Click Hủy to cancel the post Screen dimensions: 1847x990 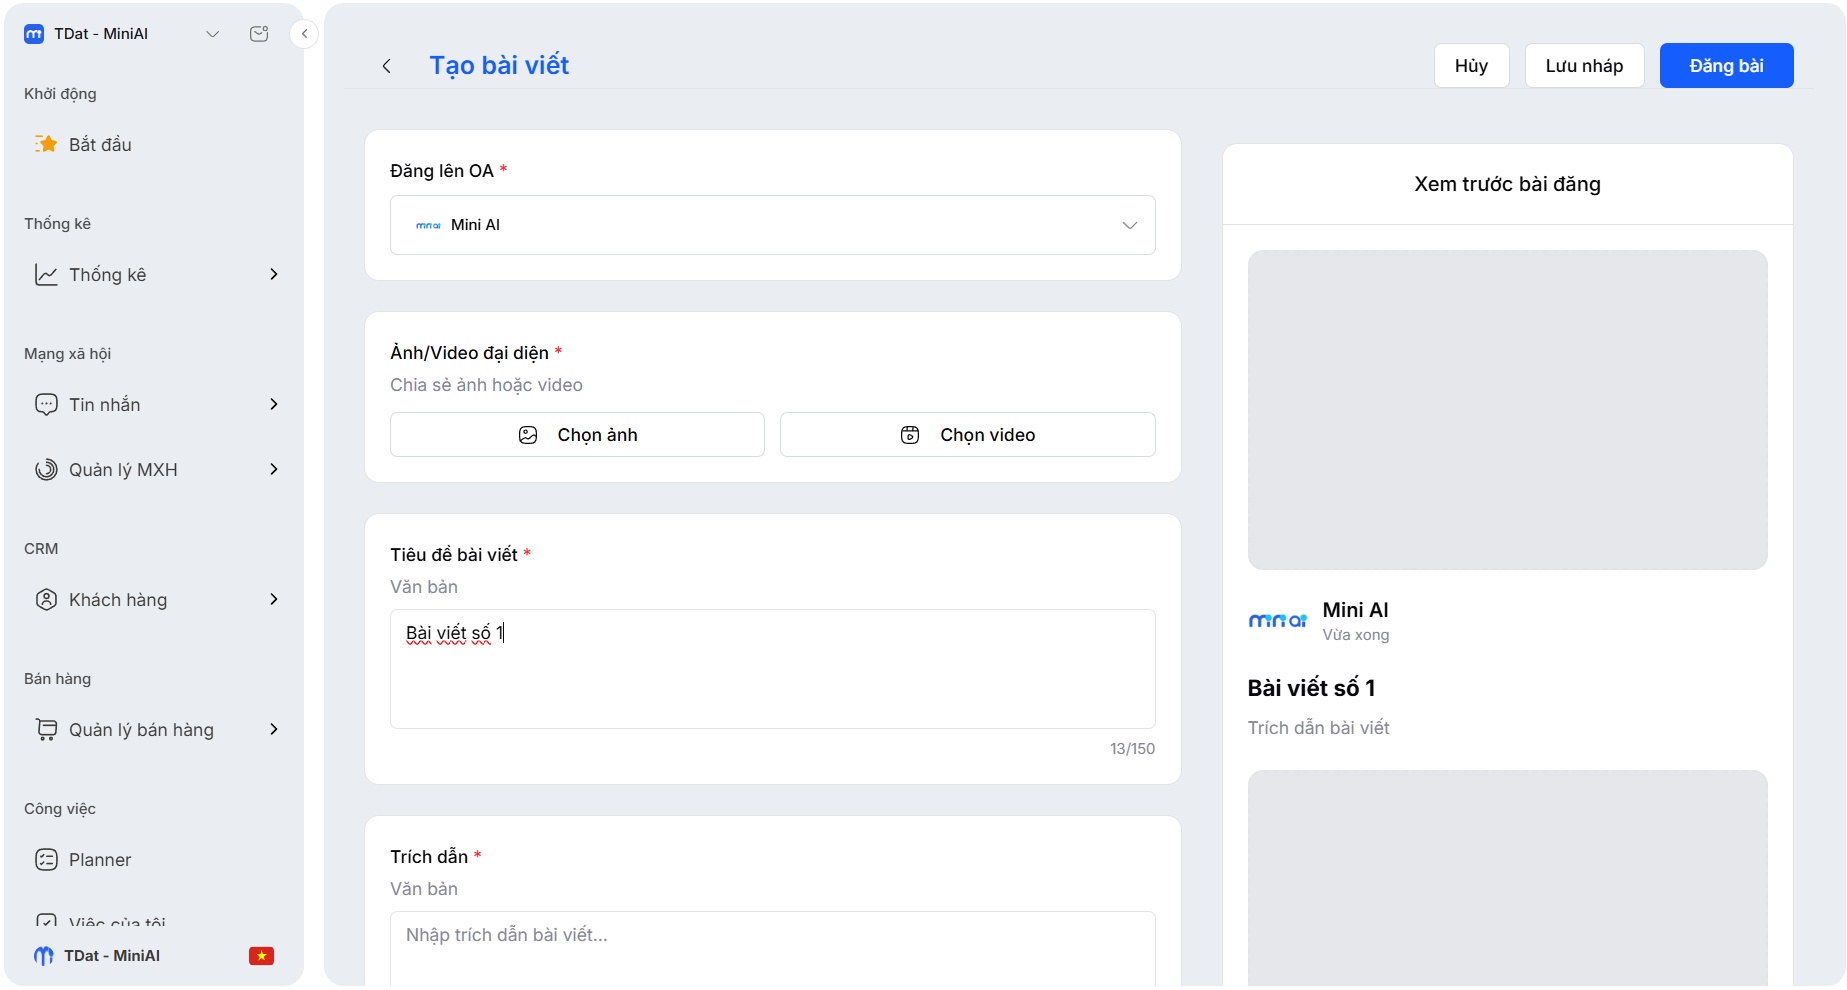point(1471,66)
